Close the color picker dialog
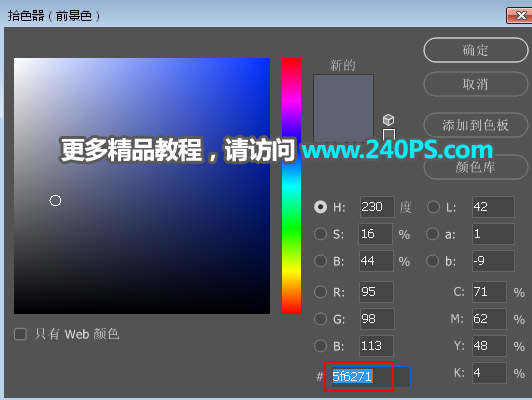The image size is (532, 400). (519, 16)
